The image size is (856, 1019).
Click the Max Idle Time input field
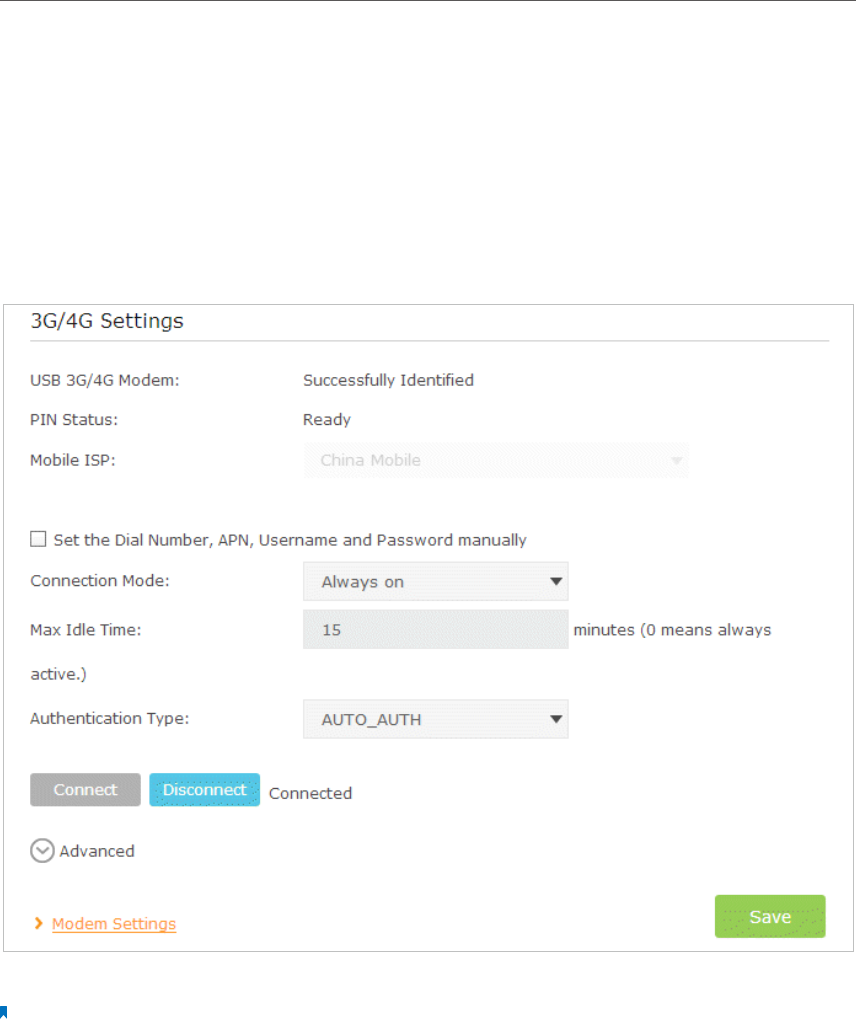click(x=435, y=631)
